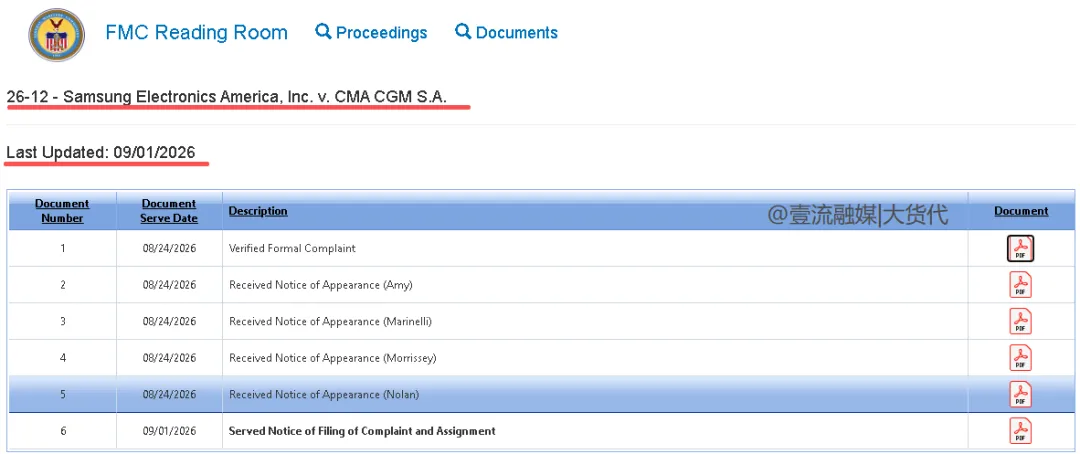Go to FMC Reading Room home
Screen dimensions: 1080x454
(x=196, y=32)
